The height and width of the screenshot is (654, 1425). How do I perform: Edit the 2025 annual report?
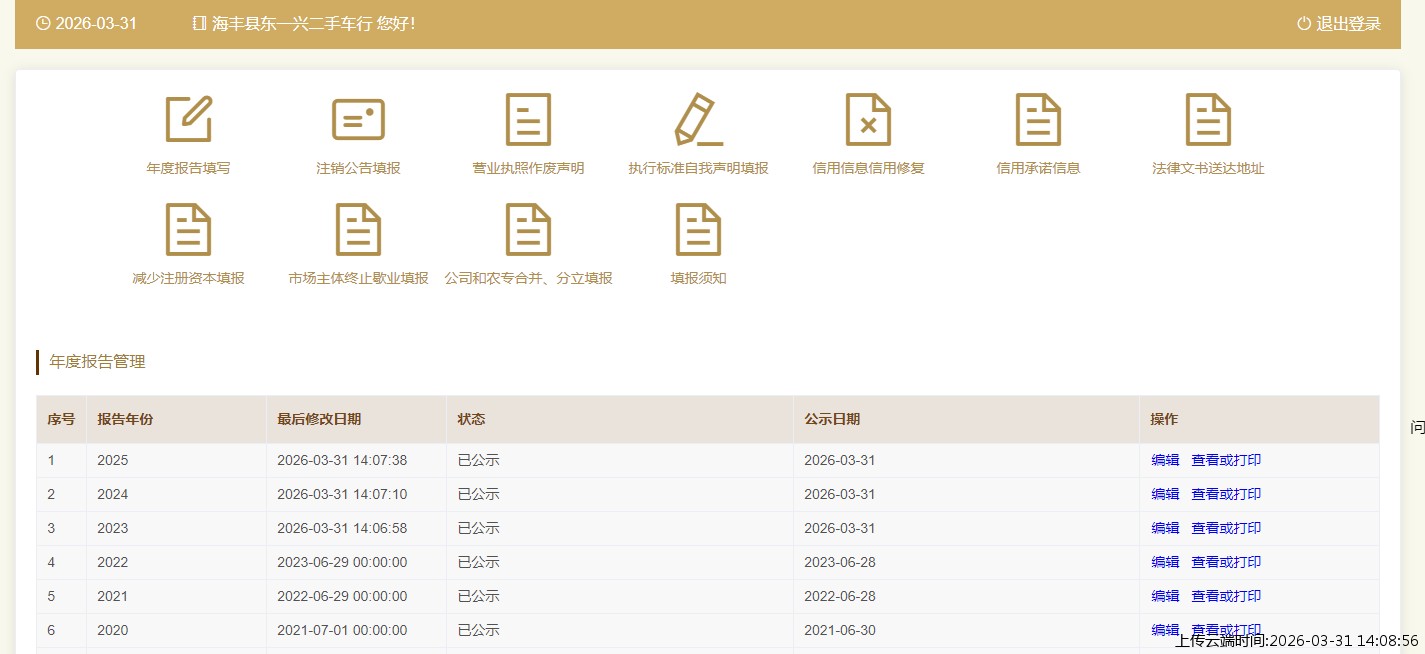(1165, 461)
